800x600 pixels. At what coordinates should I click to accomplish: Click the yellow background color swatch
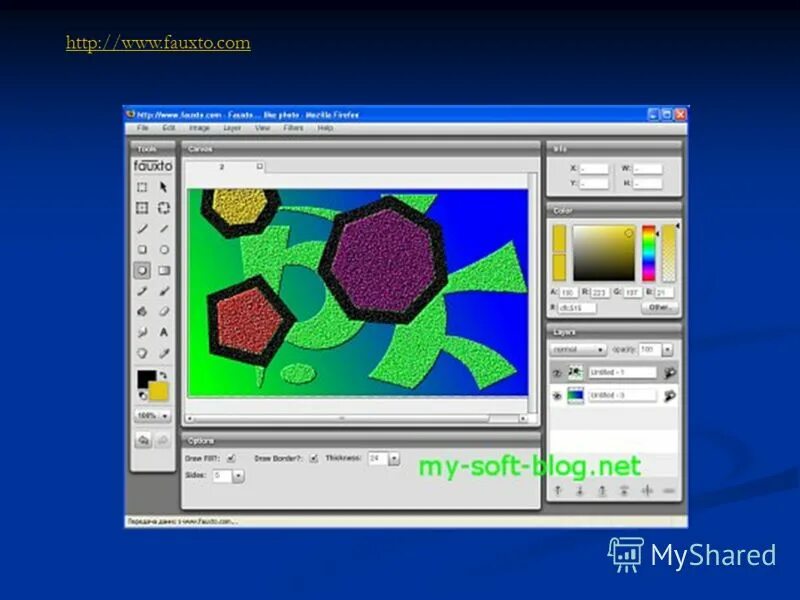pos(159,391)
